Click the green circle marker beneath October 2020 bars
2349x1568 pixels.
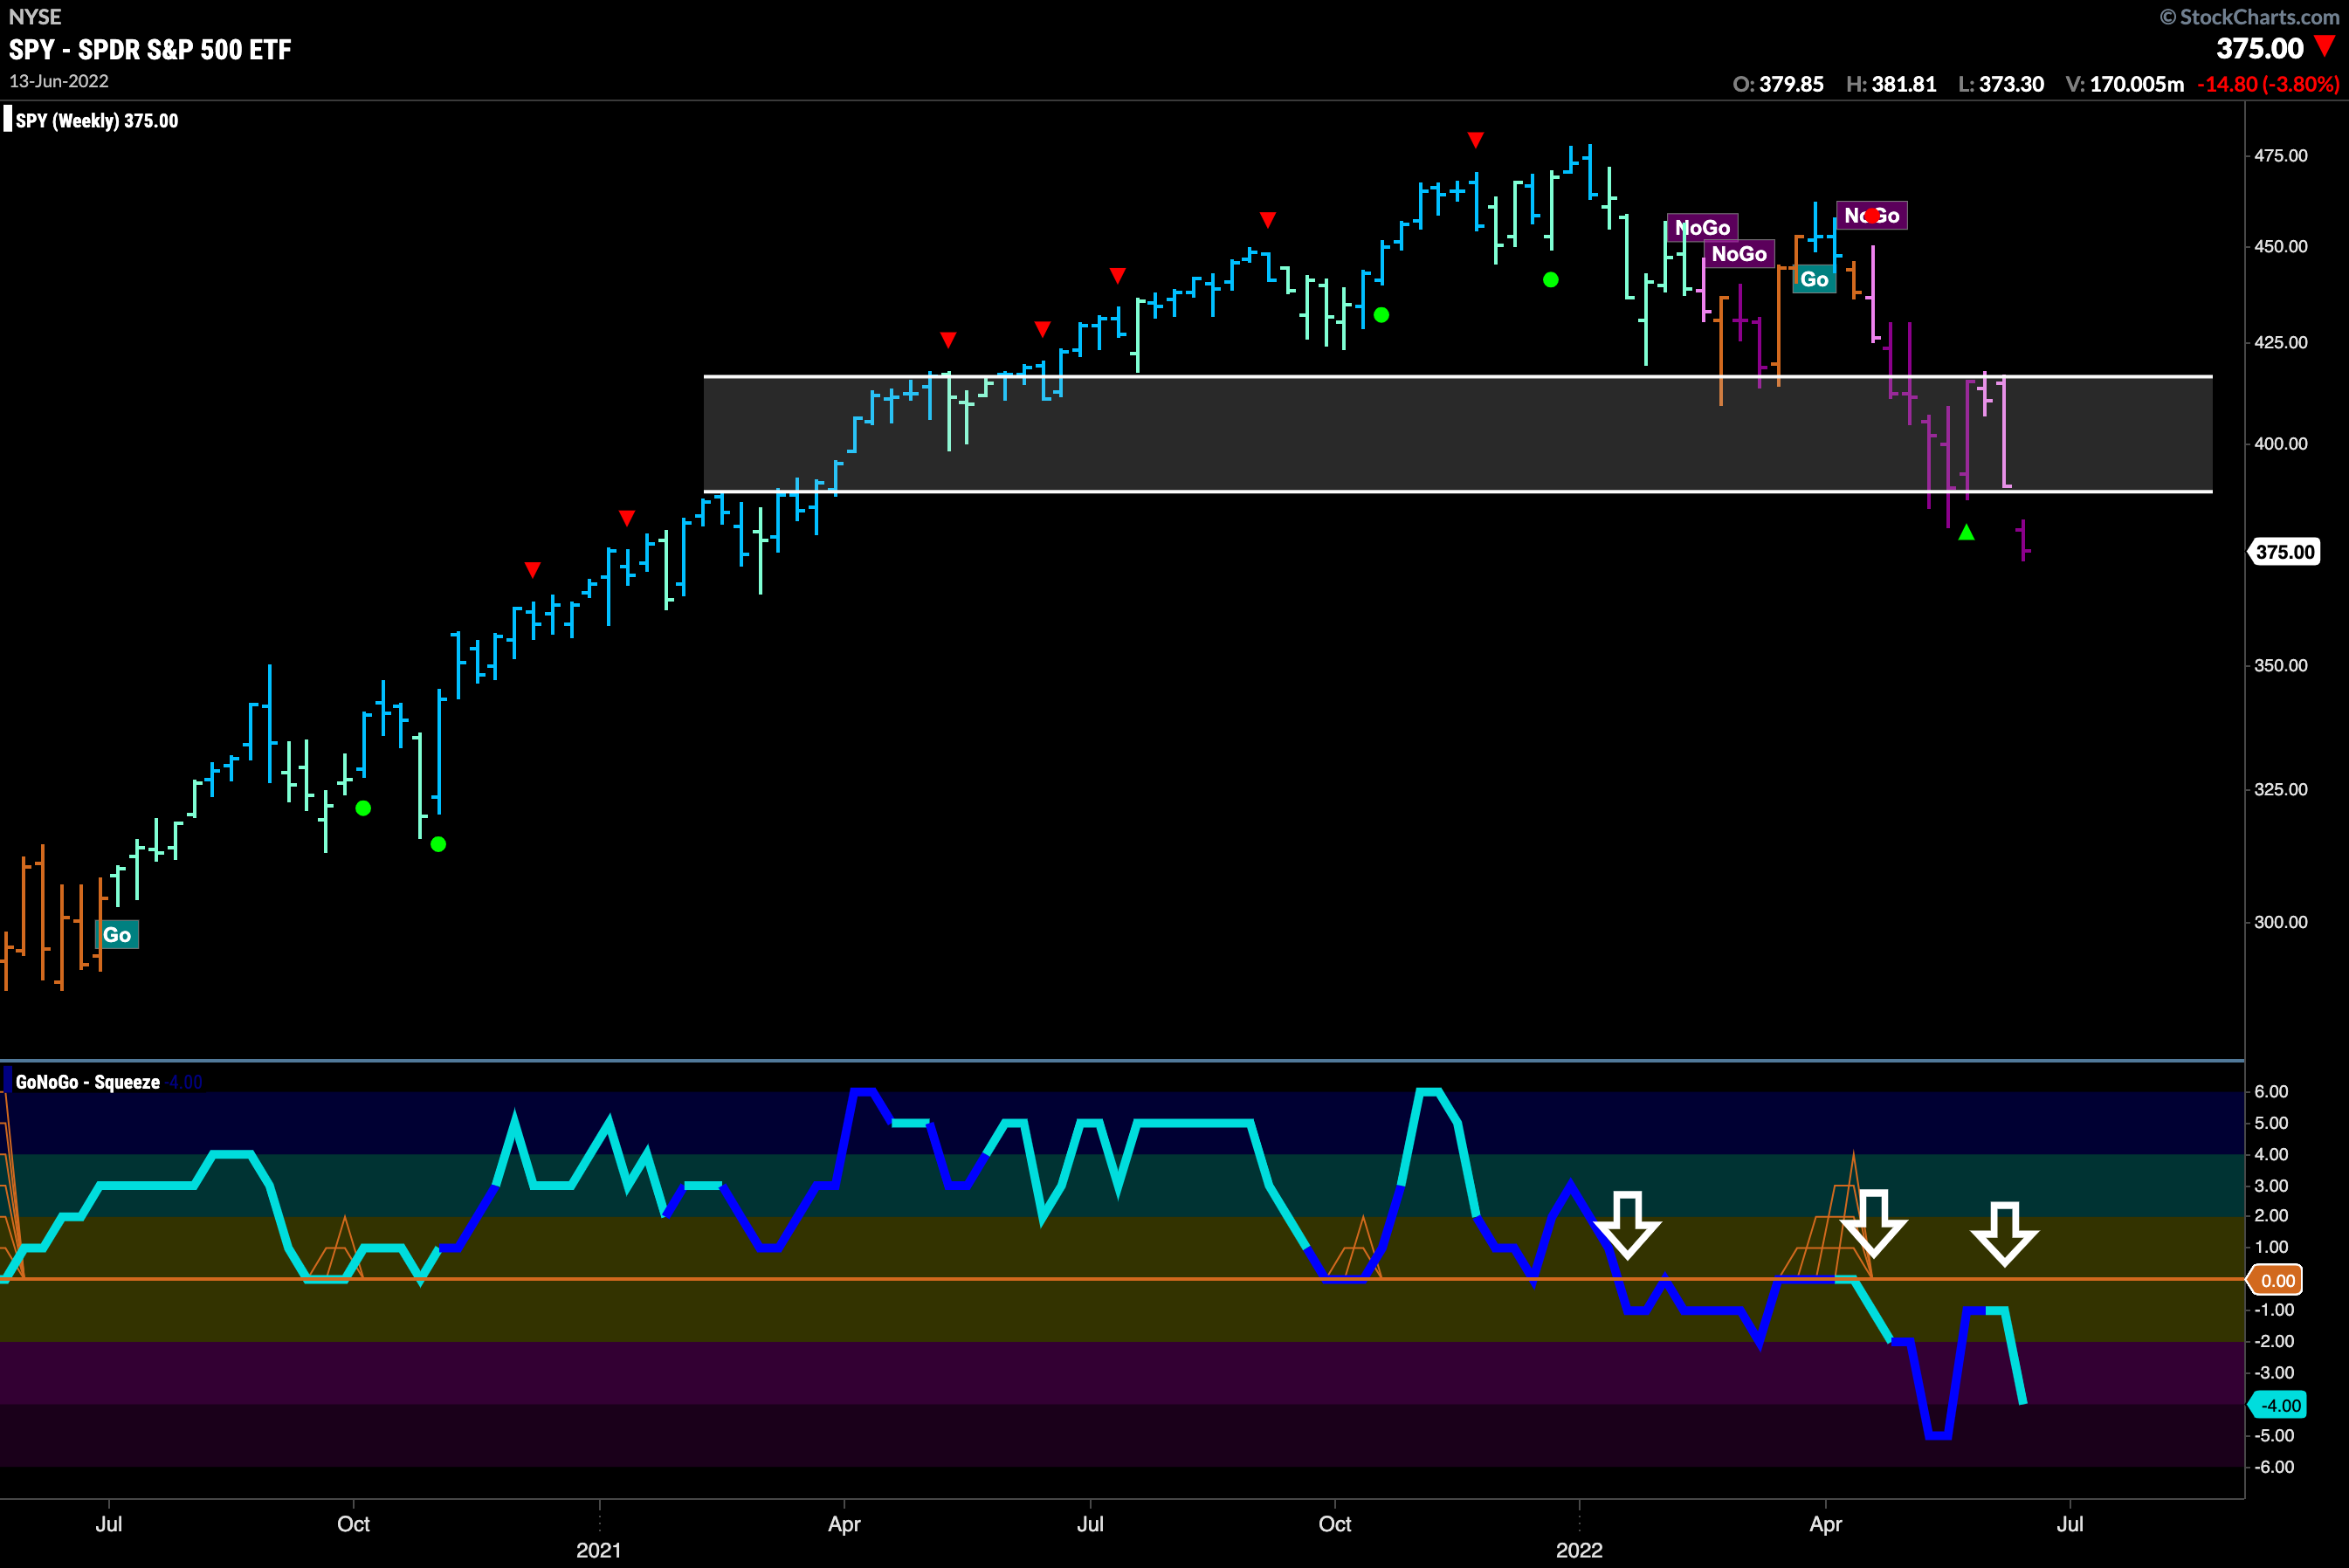[x=363, y=808]
